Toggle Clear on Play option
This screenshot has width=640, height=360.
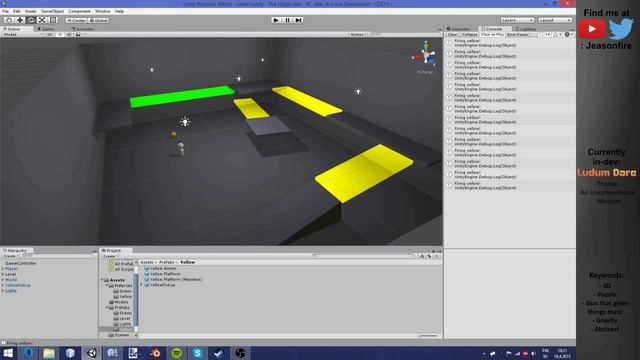tap(492, 35)
